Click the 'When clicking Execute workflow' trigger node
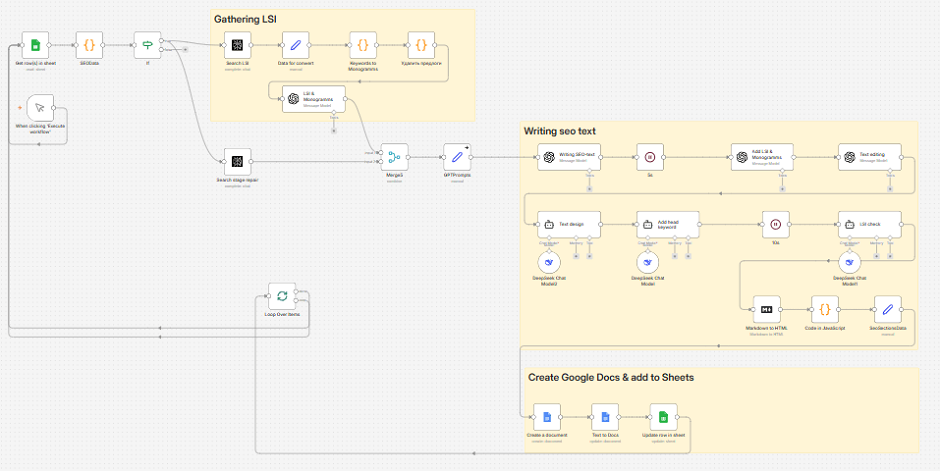The image size is (940, 471). point(37,108)
